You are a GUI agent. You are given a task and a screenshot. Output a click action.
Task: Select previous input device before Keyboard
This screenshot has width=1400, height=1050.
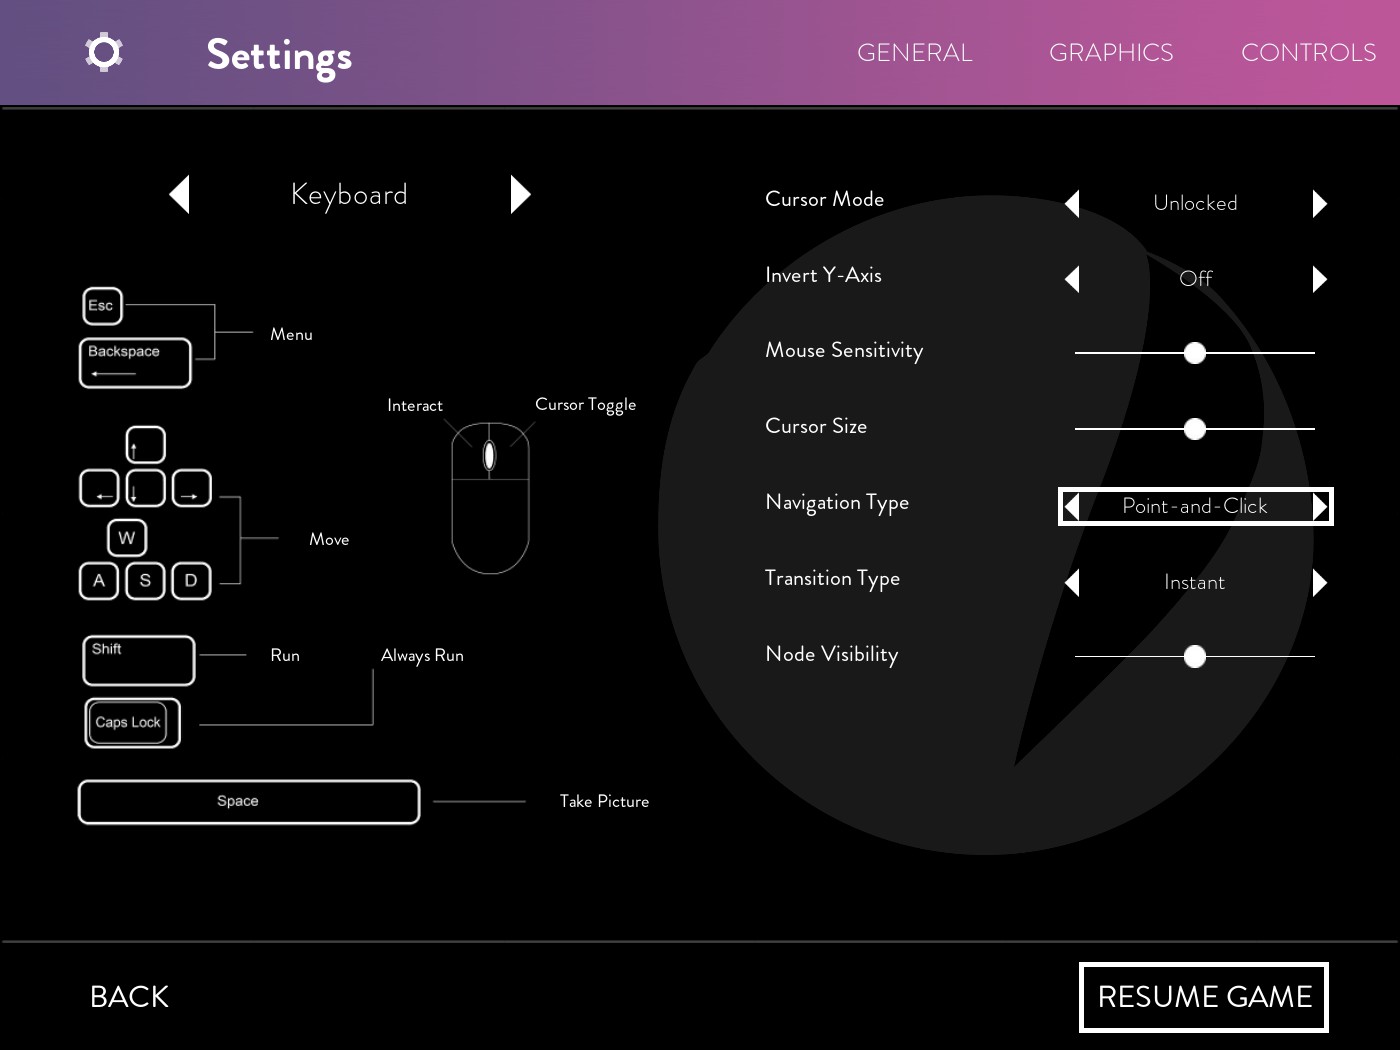180,194
